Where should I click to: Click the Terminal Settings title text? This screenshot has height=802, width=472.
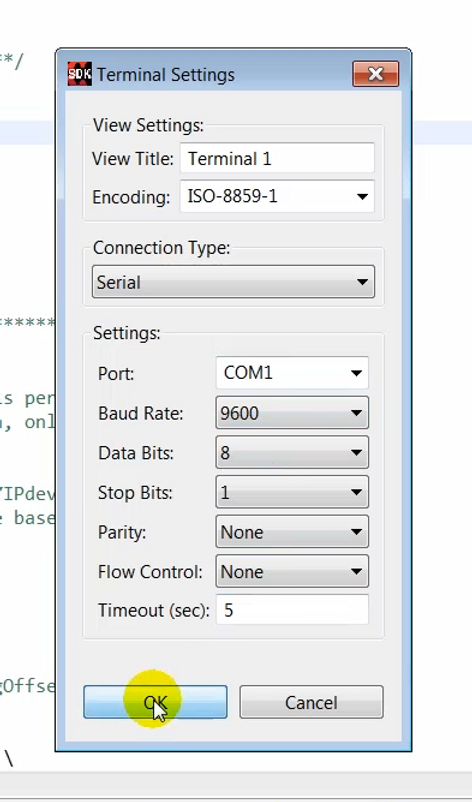pyautogui.click(x=166, y=75)
